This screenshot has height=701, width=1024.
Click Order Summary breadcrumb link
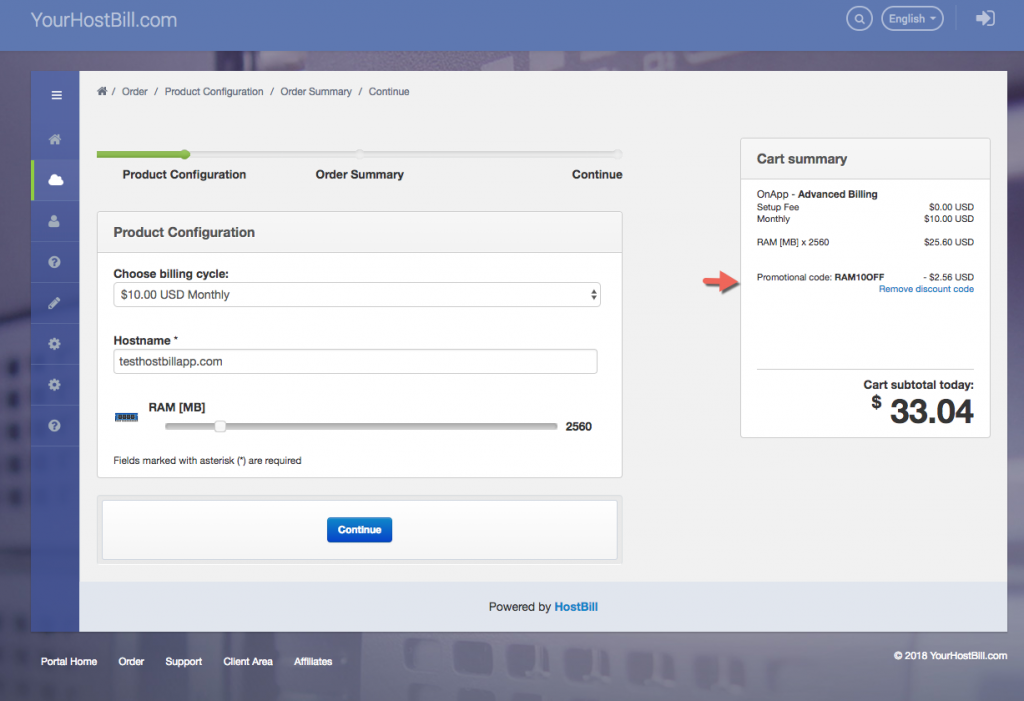point(316,91)
